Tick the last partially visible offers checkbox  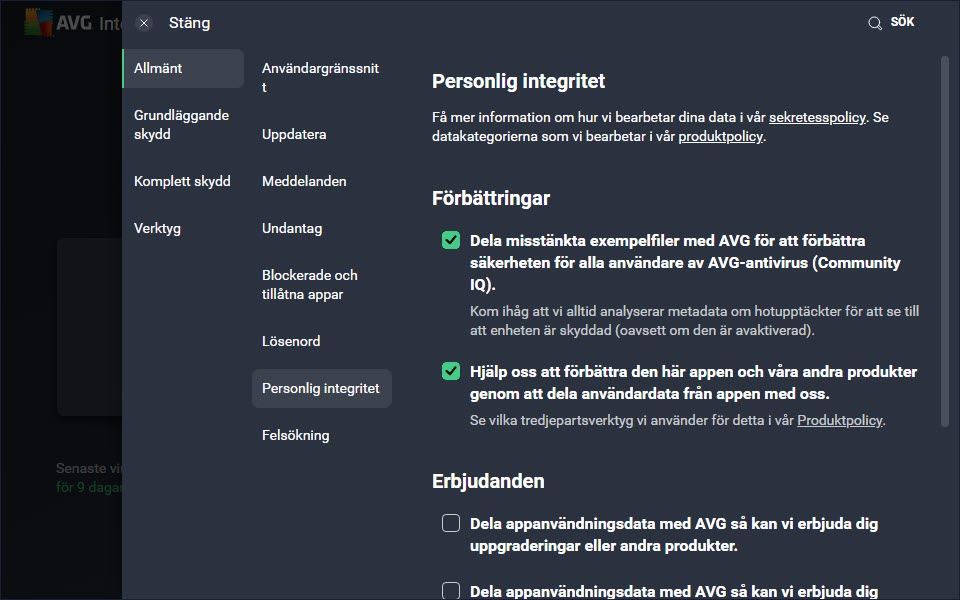(x=451, y=590)
